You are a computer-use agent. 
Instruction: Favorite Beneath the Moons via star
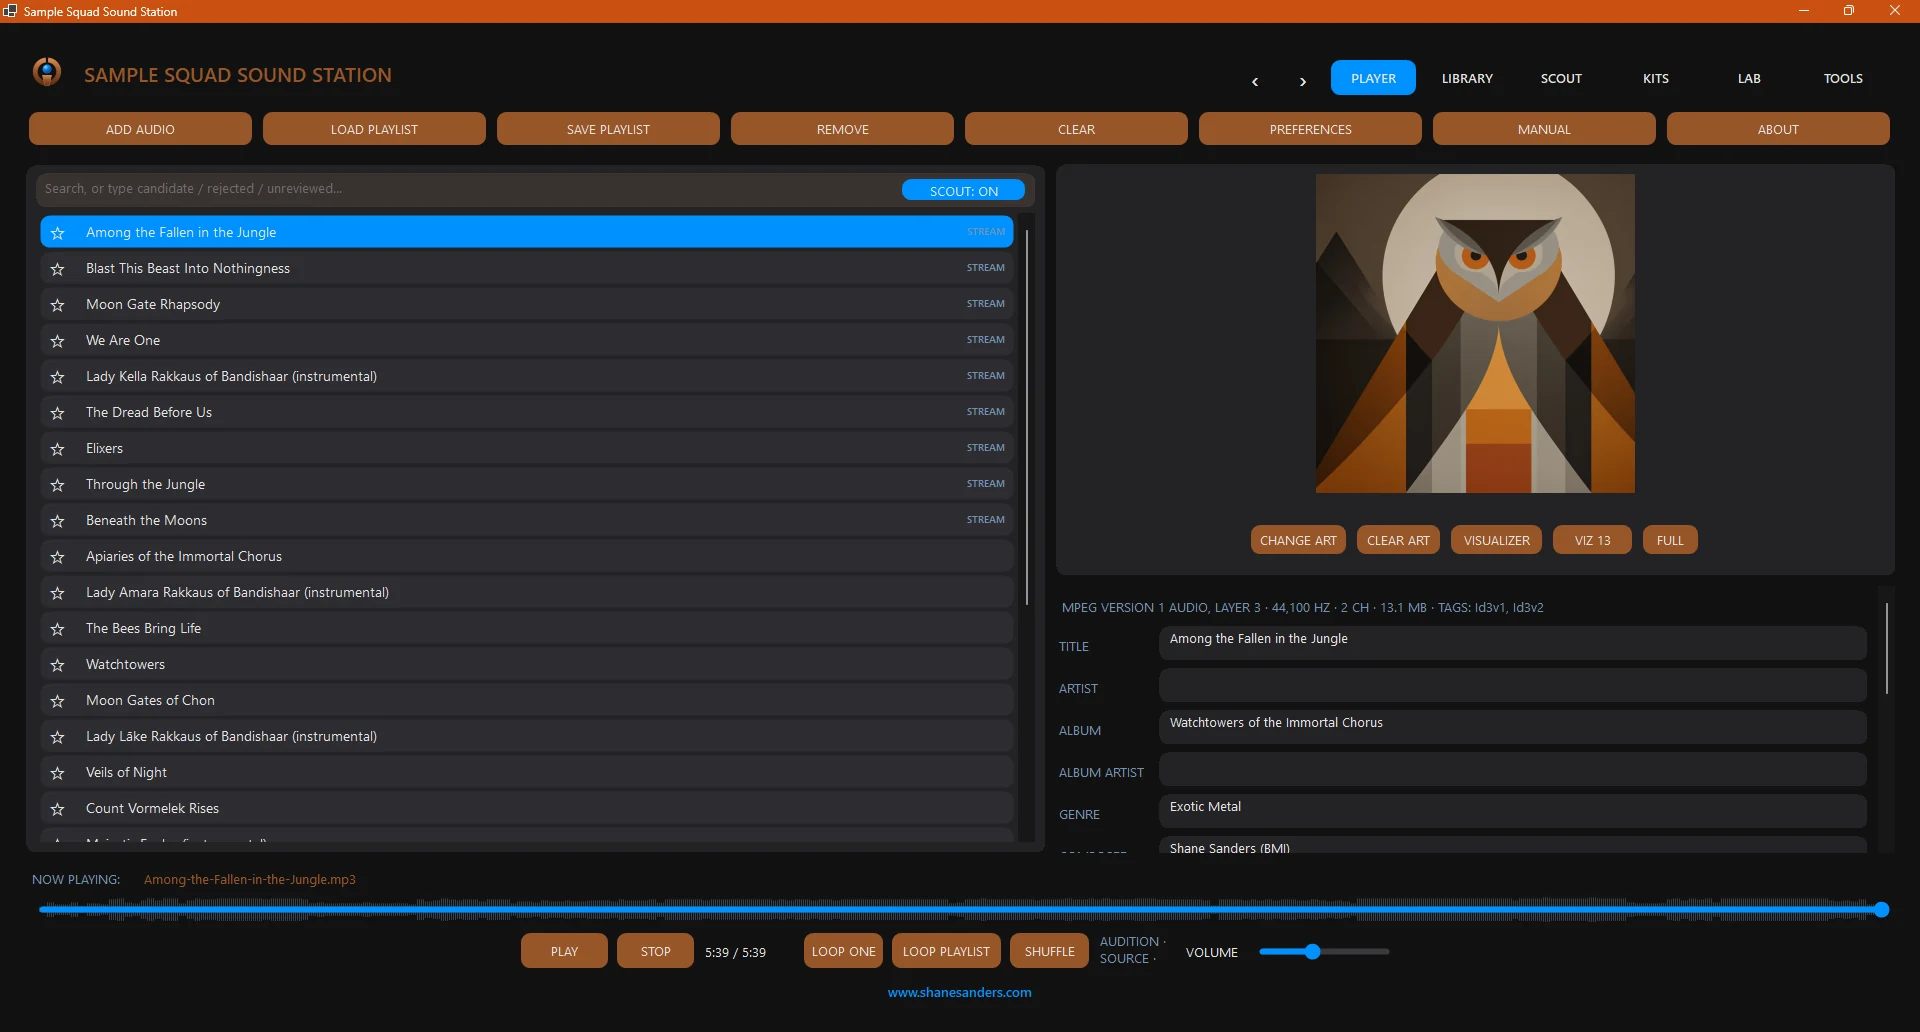[x=58, y=521]
